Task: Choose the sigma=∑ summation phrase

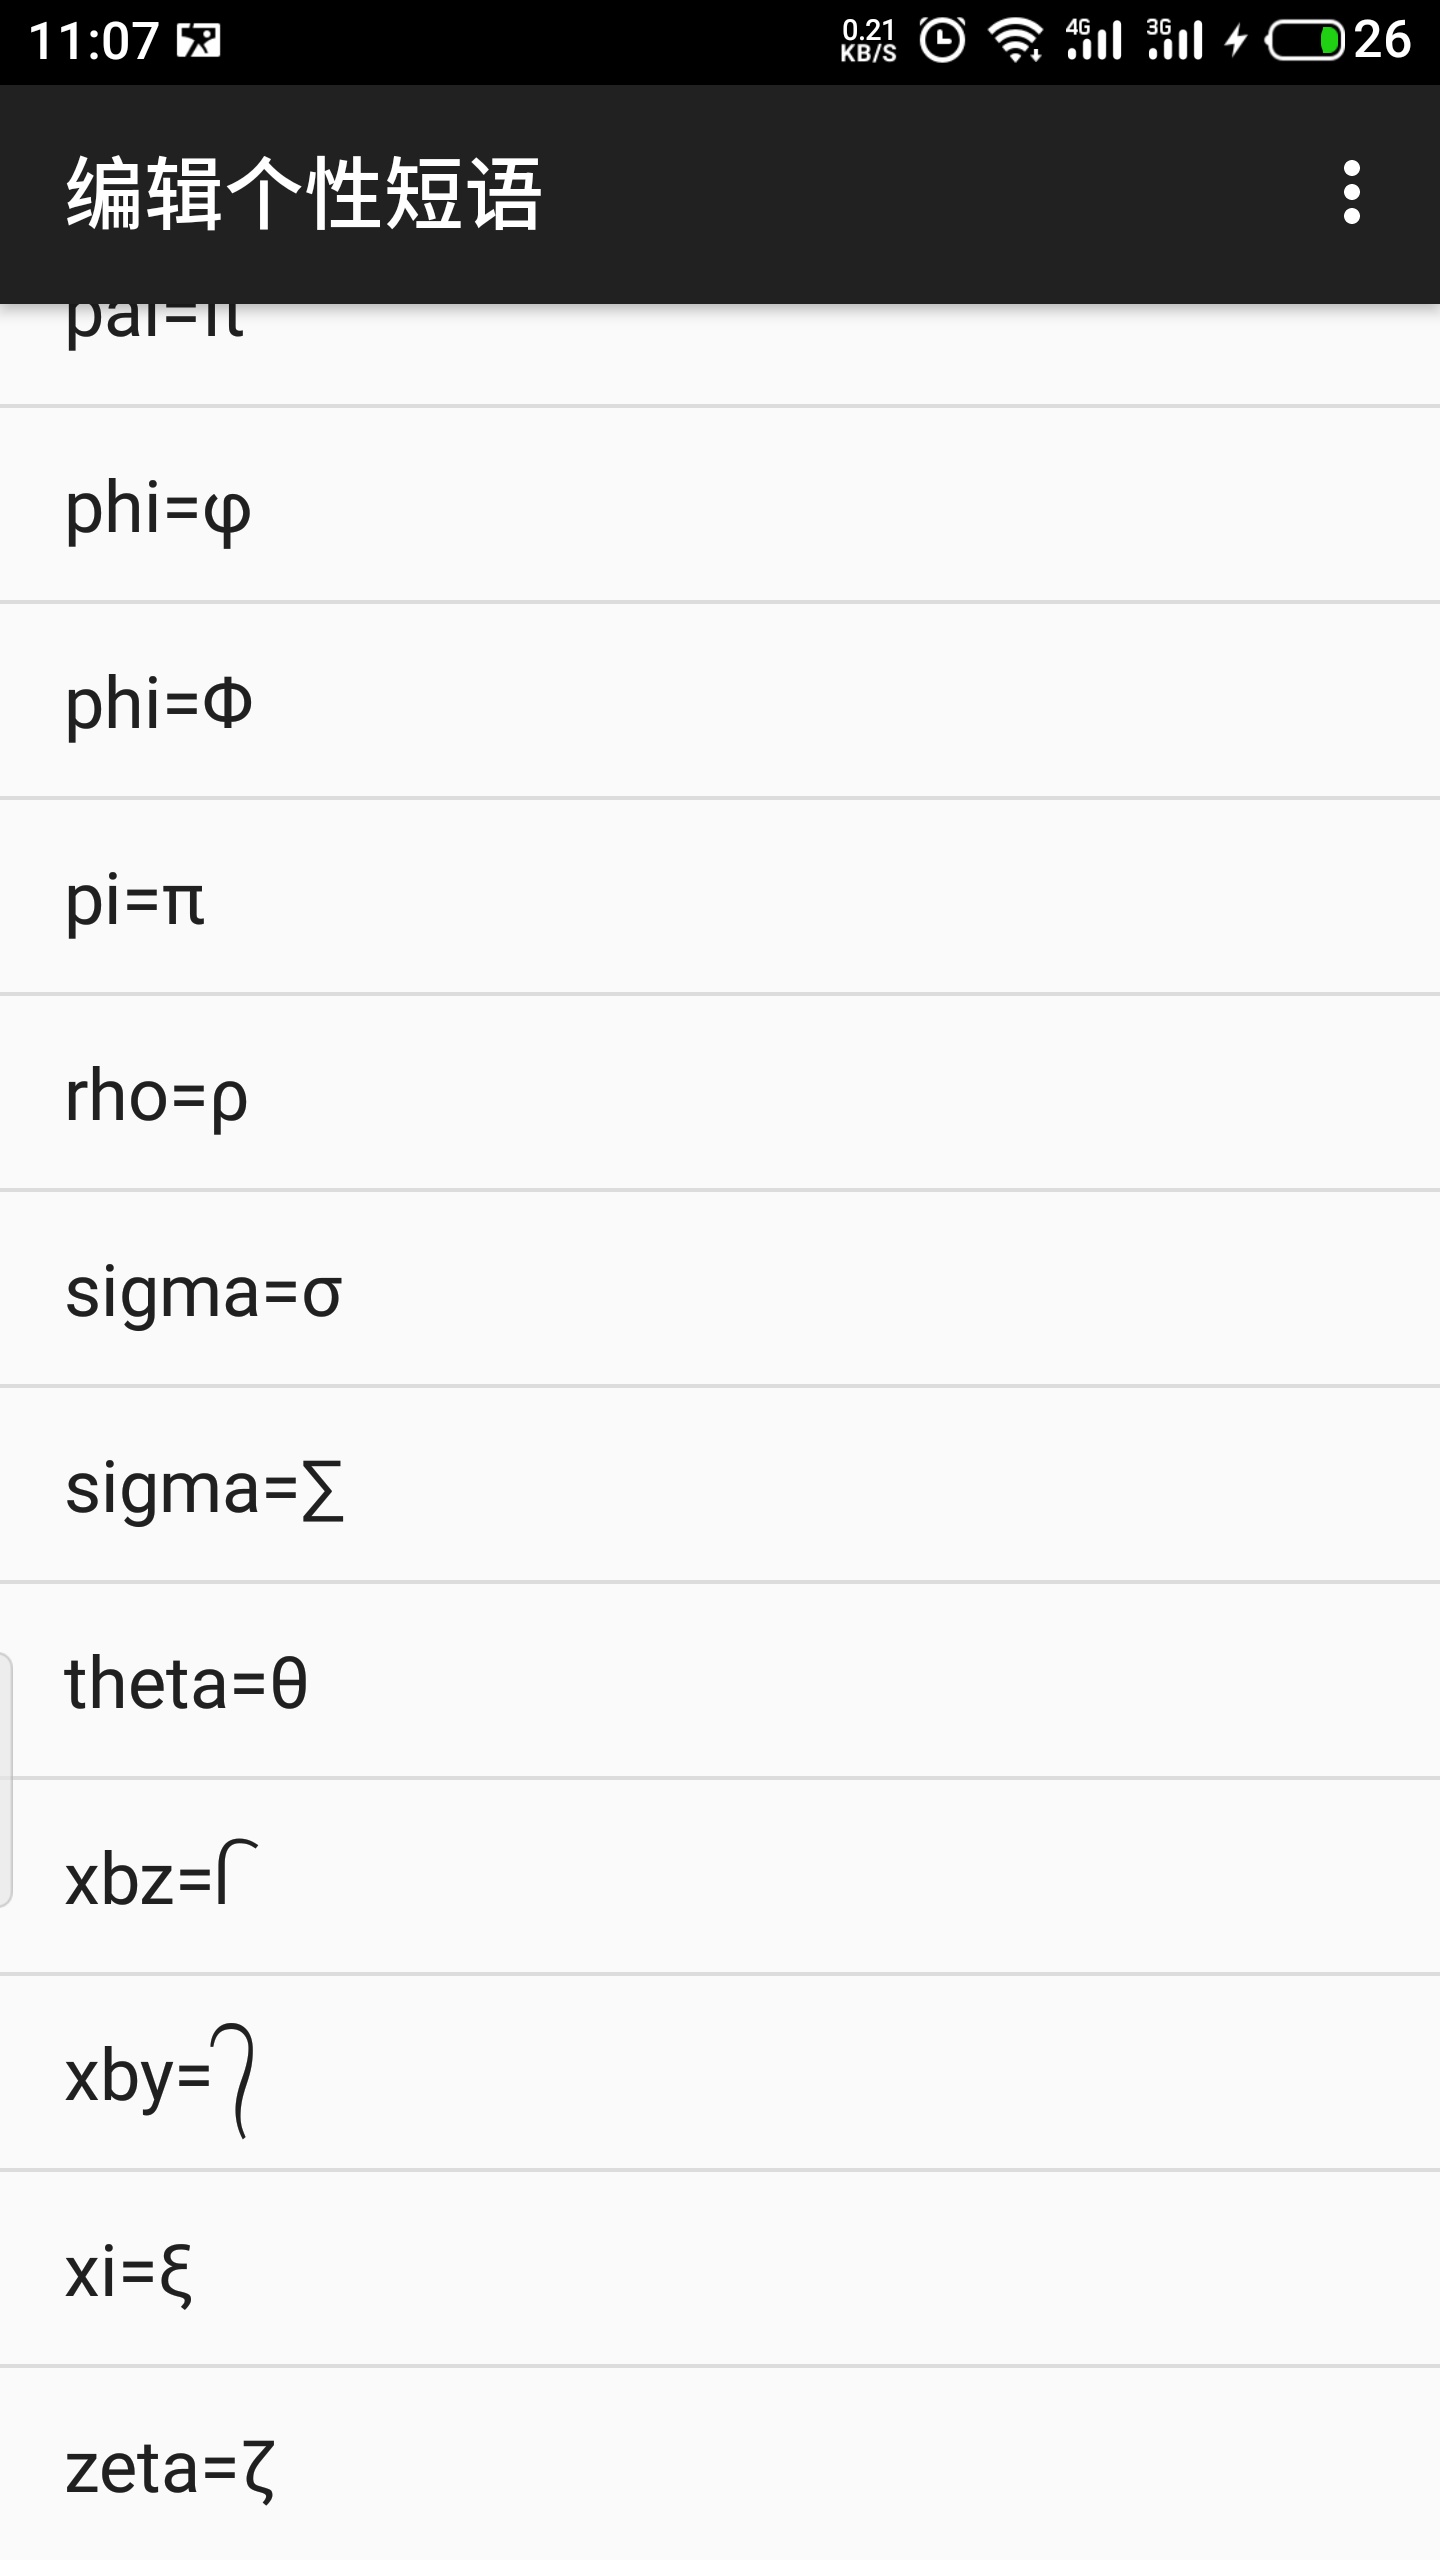Action: (x=720, y=1485)
